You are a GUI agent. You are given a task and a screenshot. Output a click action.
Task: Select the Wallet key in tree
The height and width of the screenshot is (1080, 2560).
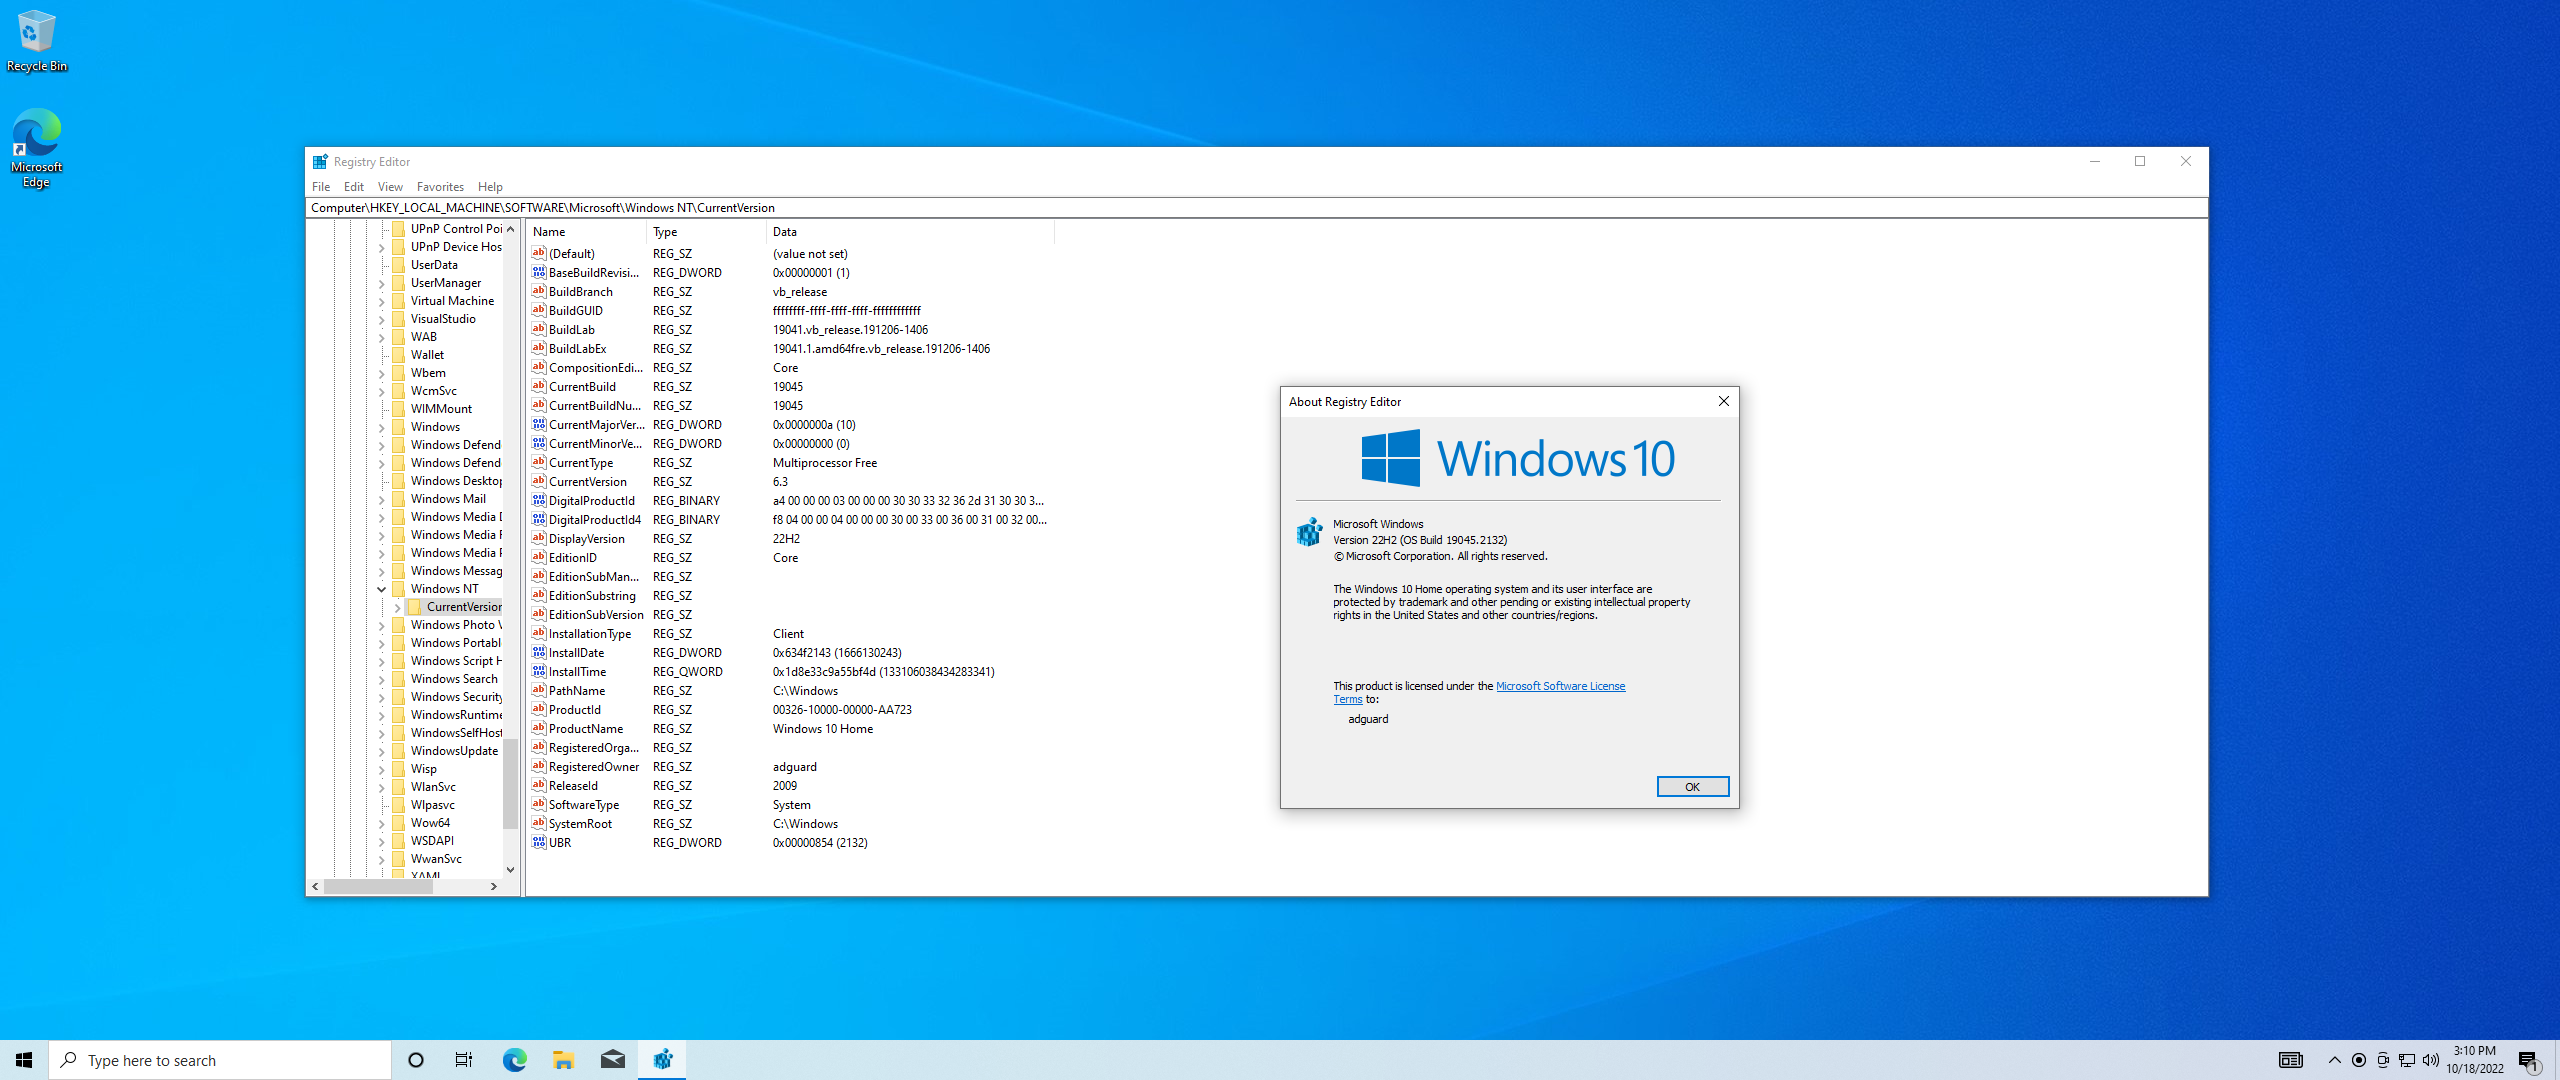click(427, 355)
